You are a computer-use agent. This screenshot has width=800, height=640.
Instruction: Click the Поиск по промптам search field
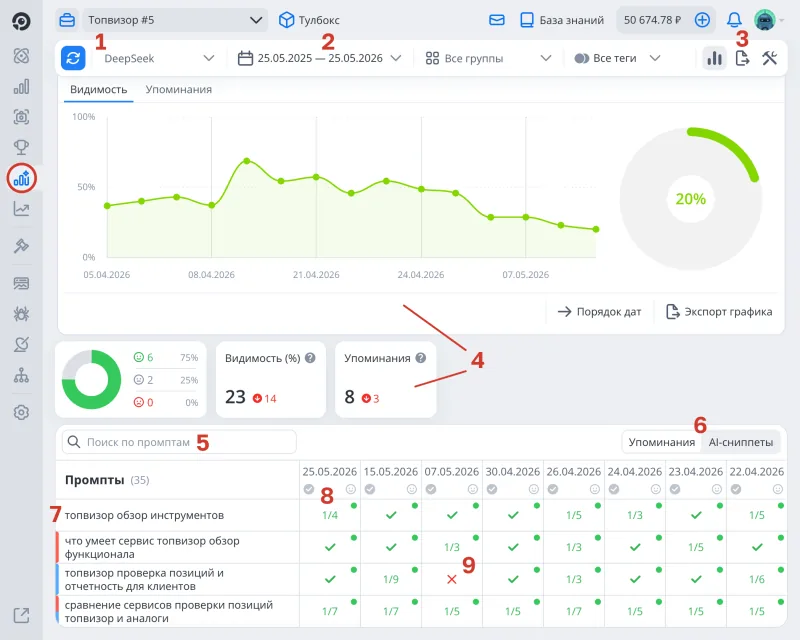coord(179,442)
